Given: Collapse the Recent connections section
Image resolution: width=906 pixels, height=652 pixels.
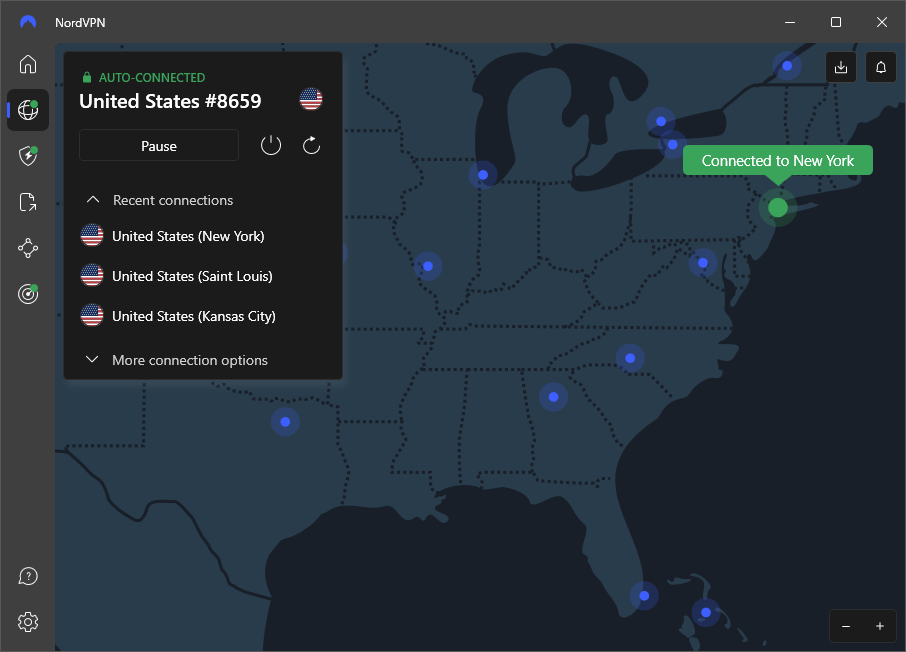Looking at the screenshot, I should pos(159,200).
